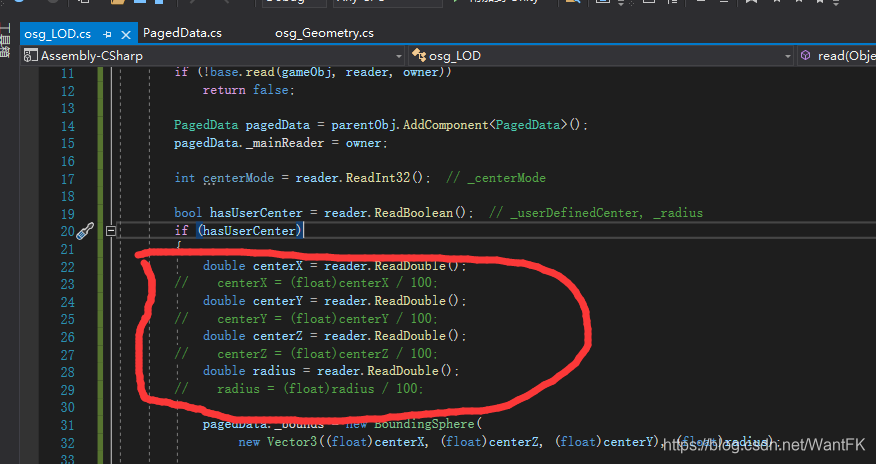Switch to the osg_Geometry.cs tab
The height and width of the screenshot is (464, 876).
(x=324, y=33)
